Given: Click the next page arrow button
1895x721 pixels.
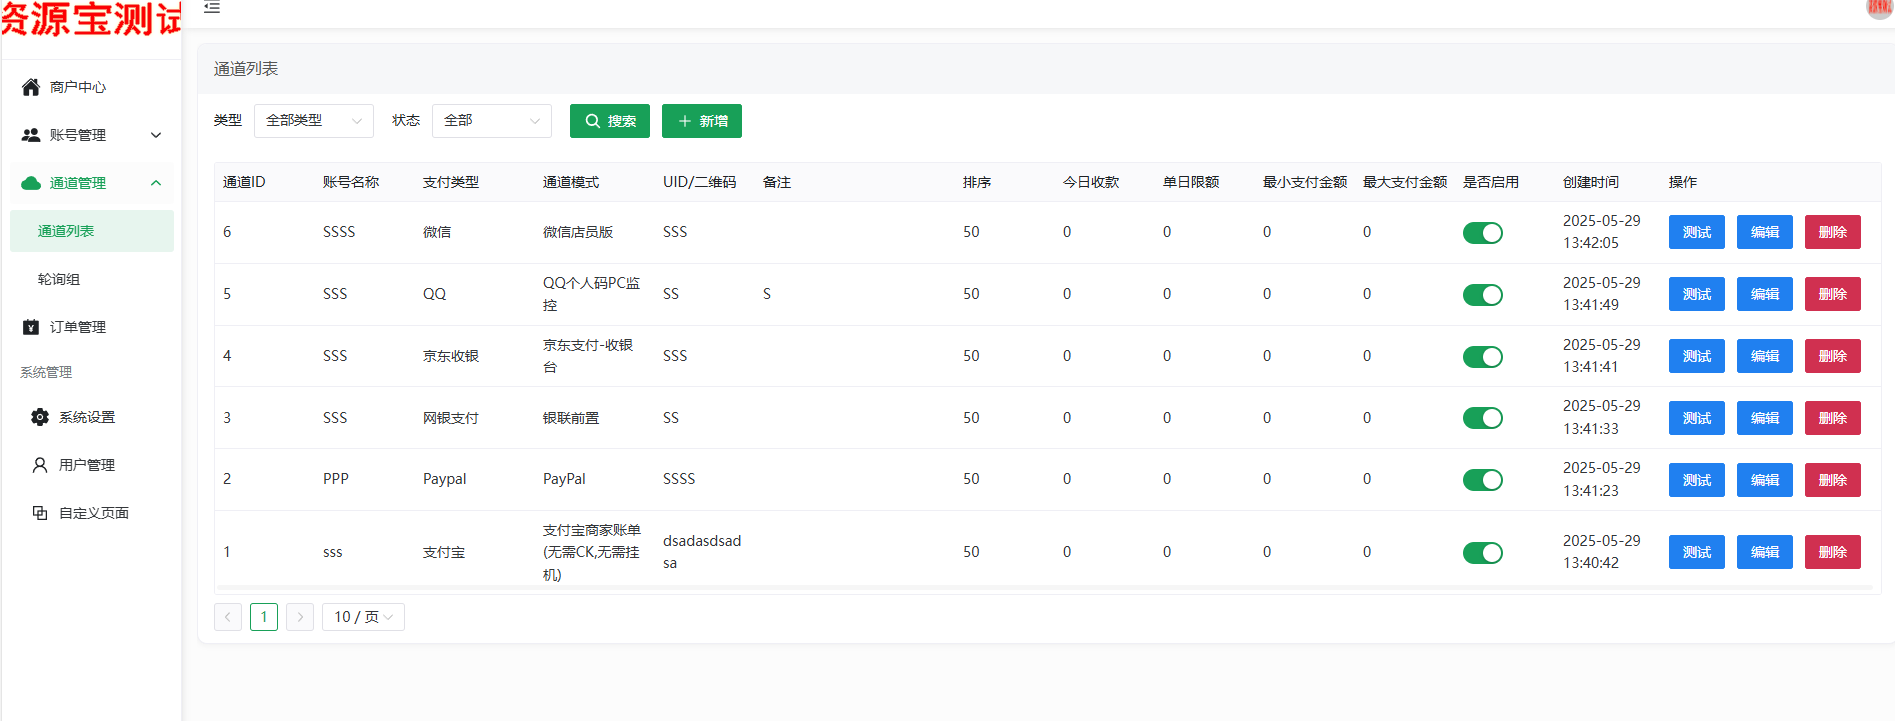Looking at the screenshot, I should click(x=300, y=617).
